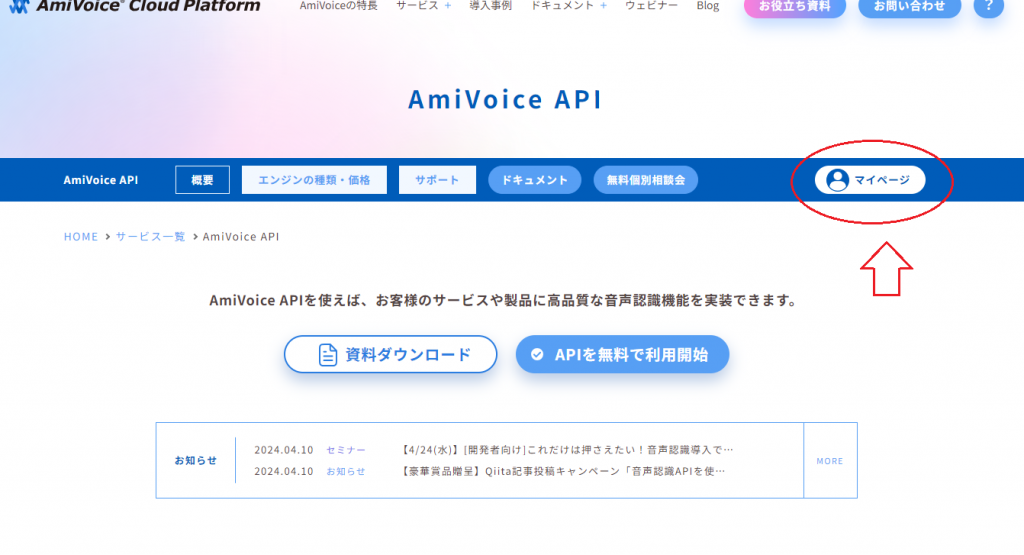This screenshot has width=1024, height=555.
Task: Click the お問い合わせ button
Action: click(x=909, y=7)
